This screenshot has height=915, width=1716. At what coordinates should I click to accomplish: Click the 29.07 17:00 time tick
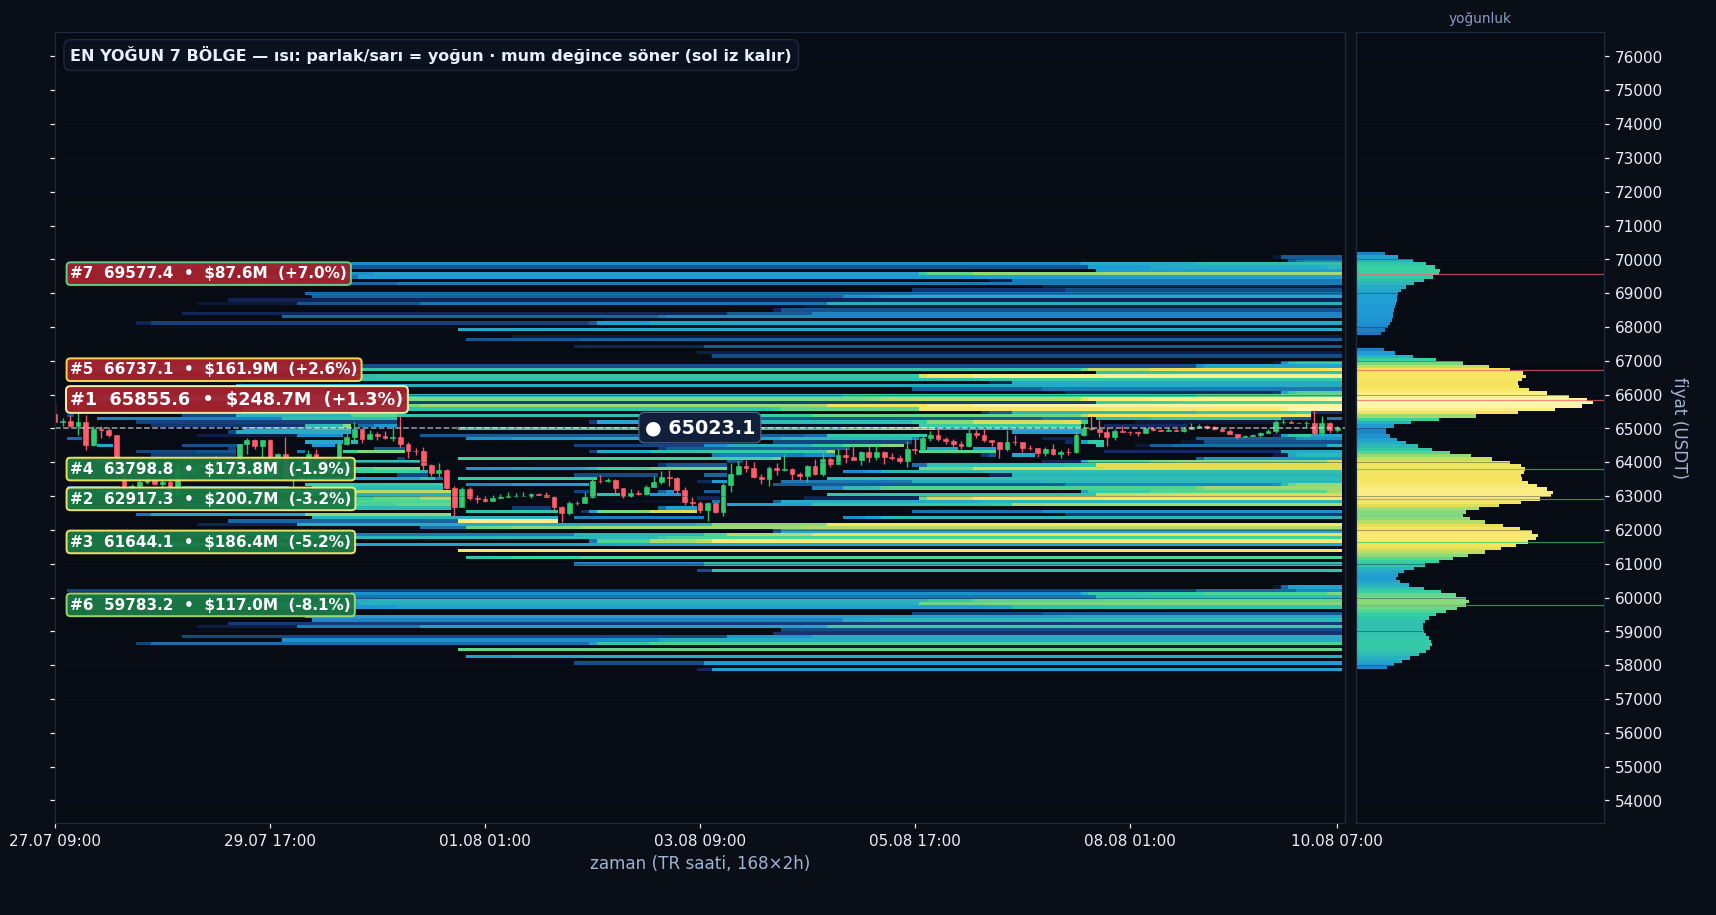coord(270,841)
